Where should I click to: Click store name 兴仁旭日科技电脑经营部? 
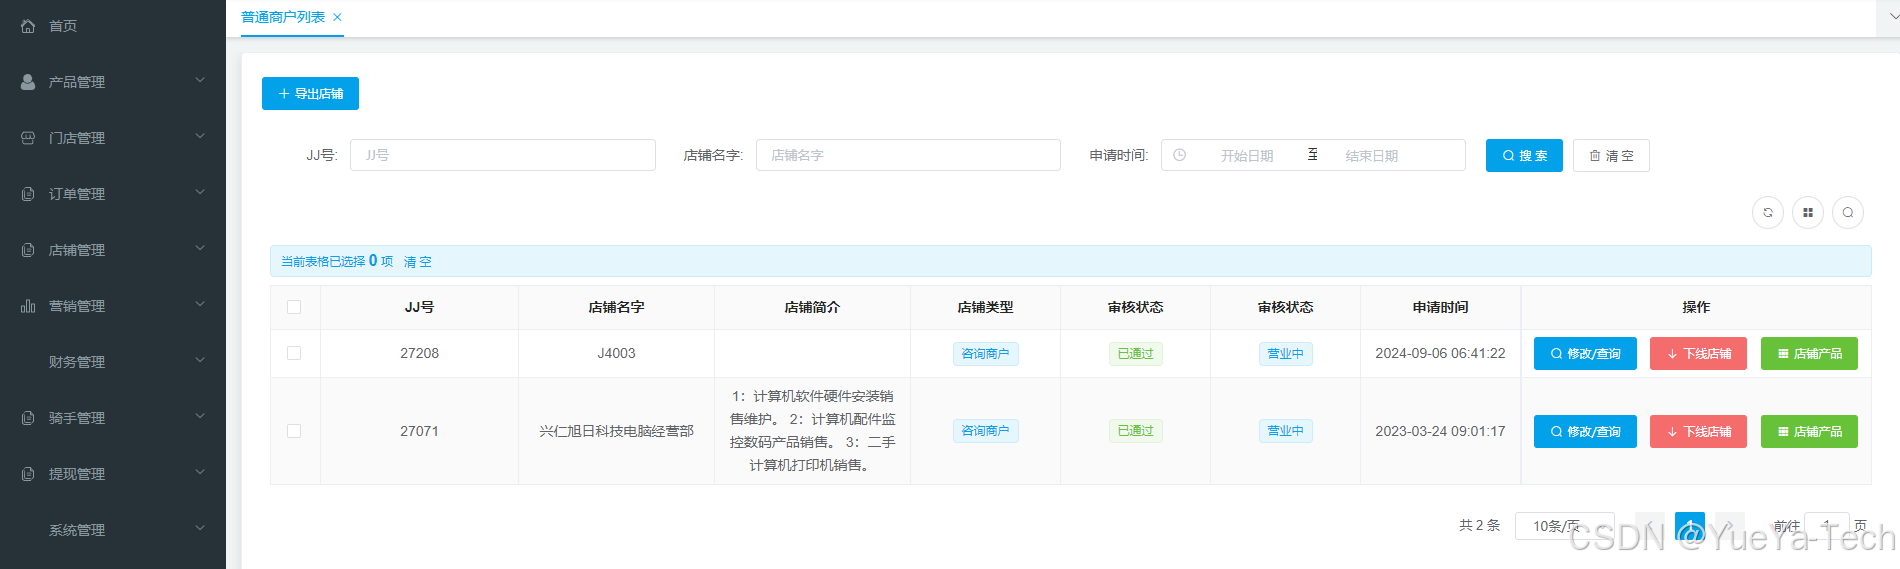[616, 431]
